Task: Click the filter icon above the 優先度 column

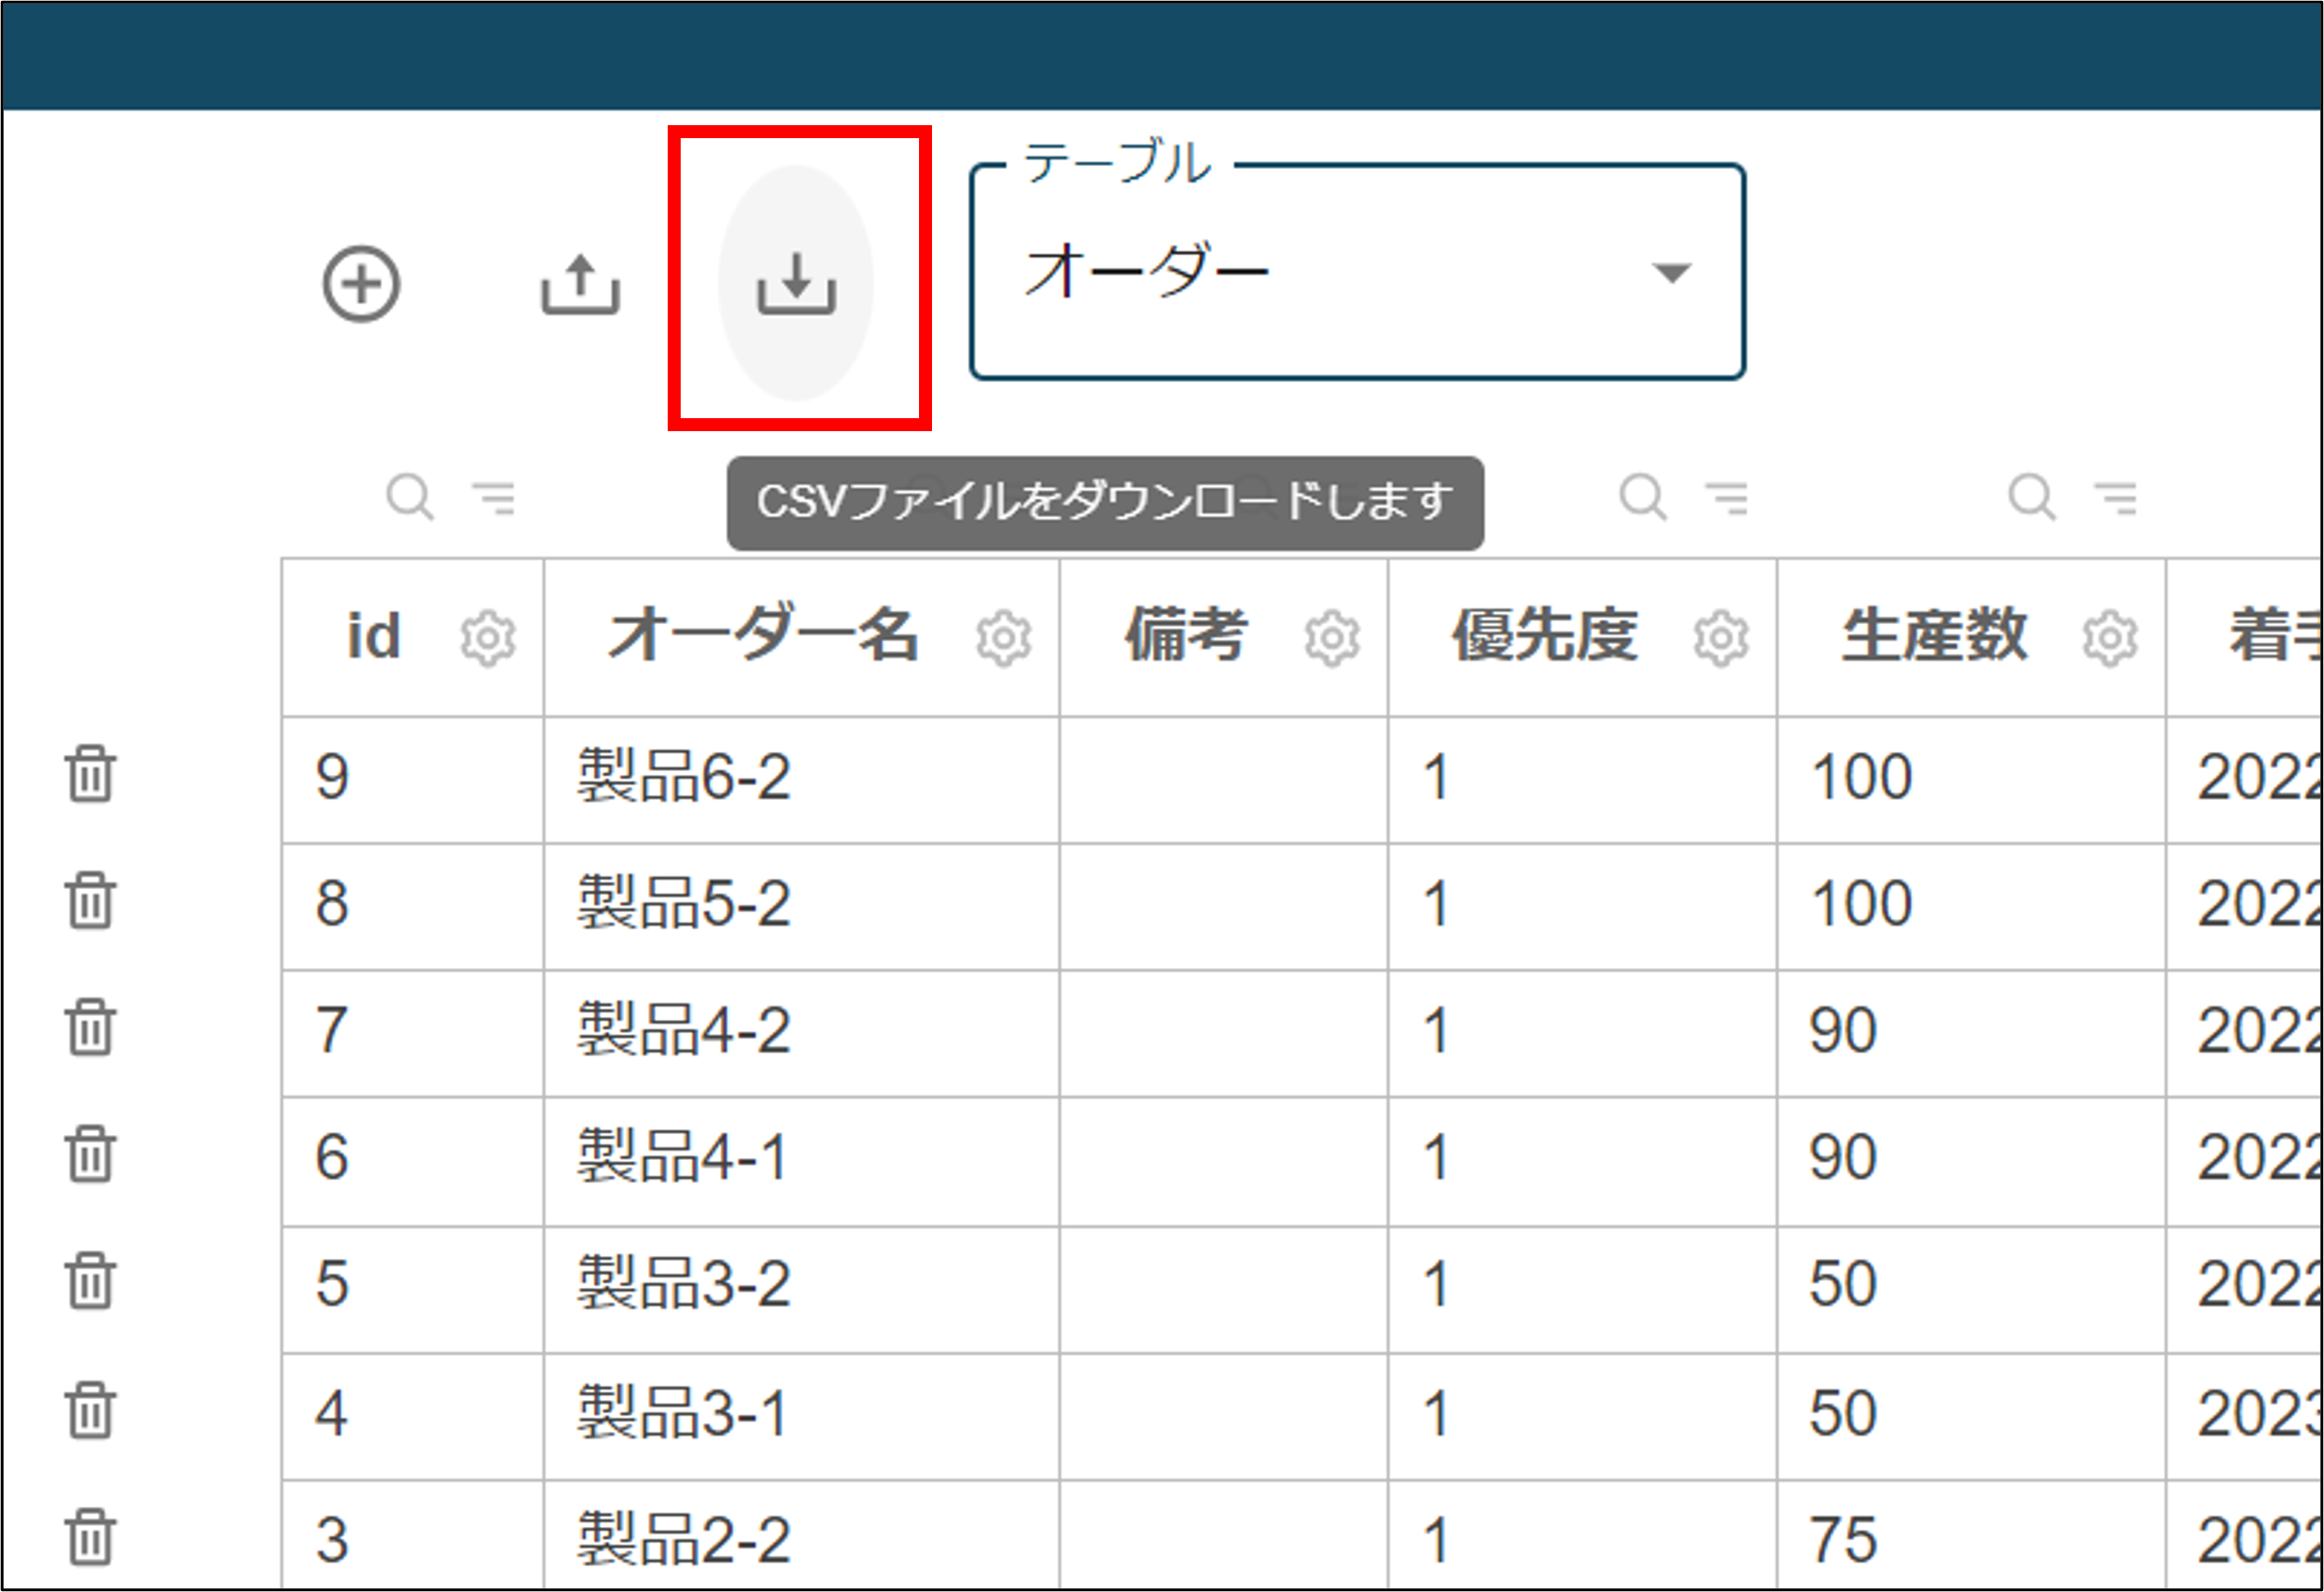Action: click(x=1727, y=497)
